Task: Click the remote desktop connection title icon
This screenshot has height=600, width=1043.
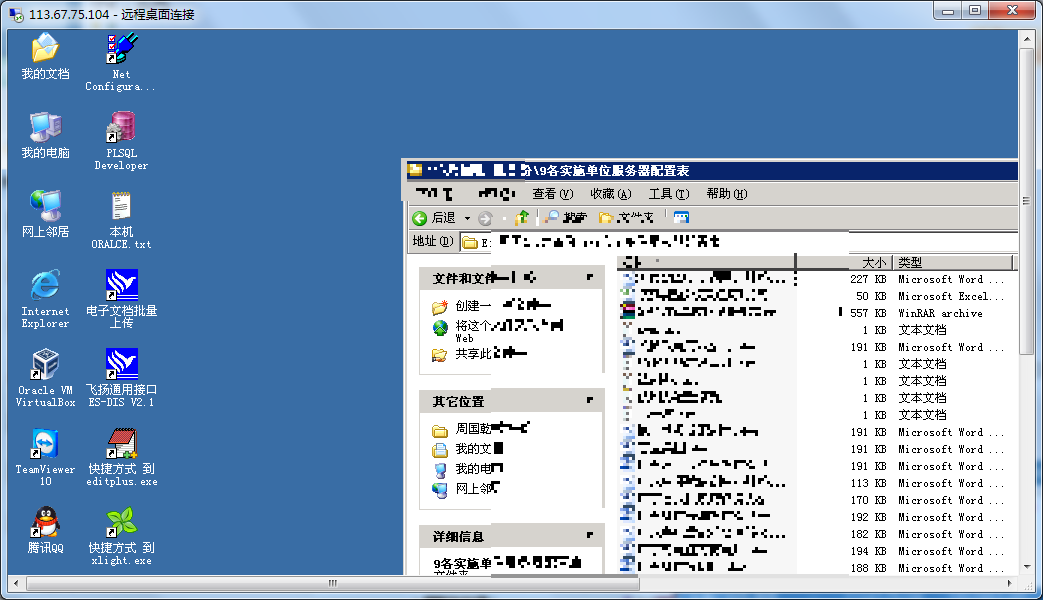Action: [16, 14]
